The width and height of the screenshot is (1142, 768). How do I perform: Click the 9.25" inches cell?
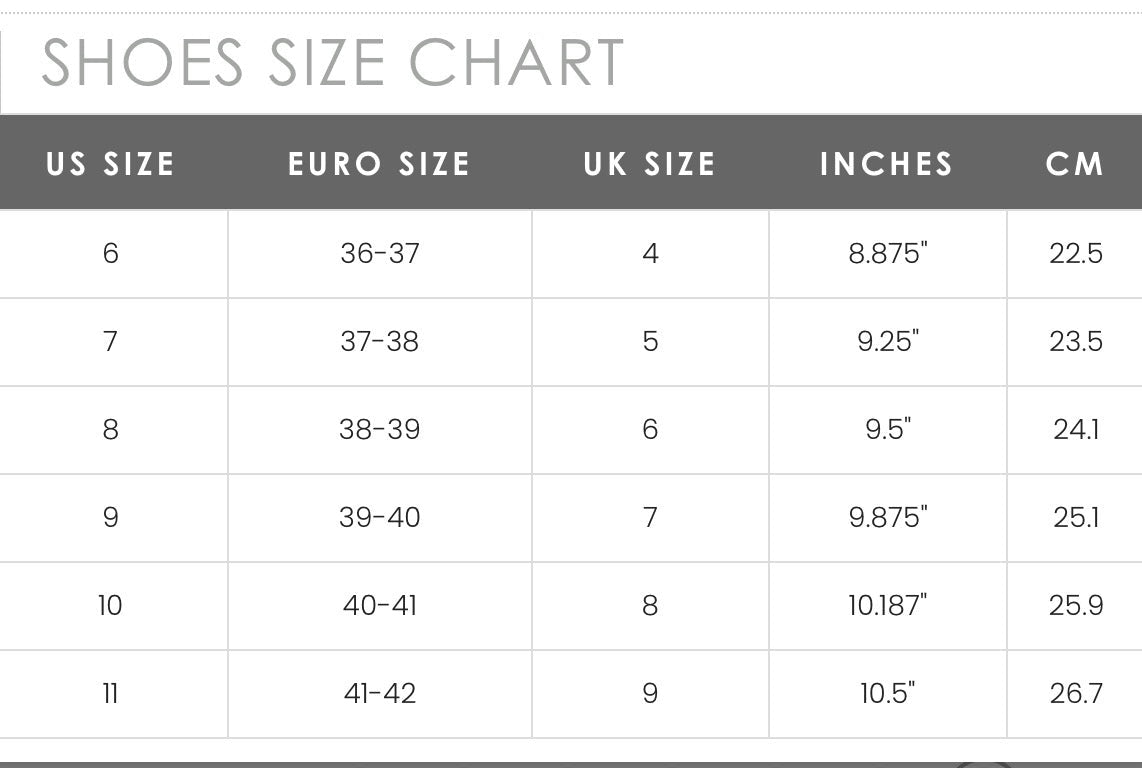point(888,341)
